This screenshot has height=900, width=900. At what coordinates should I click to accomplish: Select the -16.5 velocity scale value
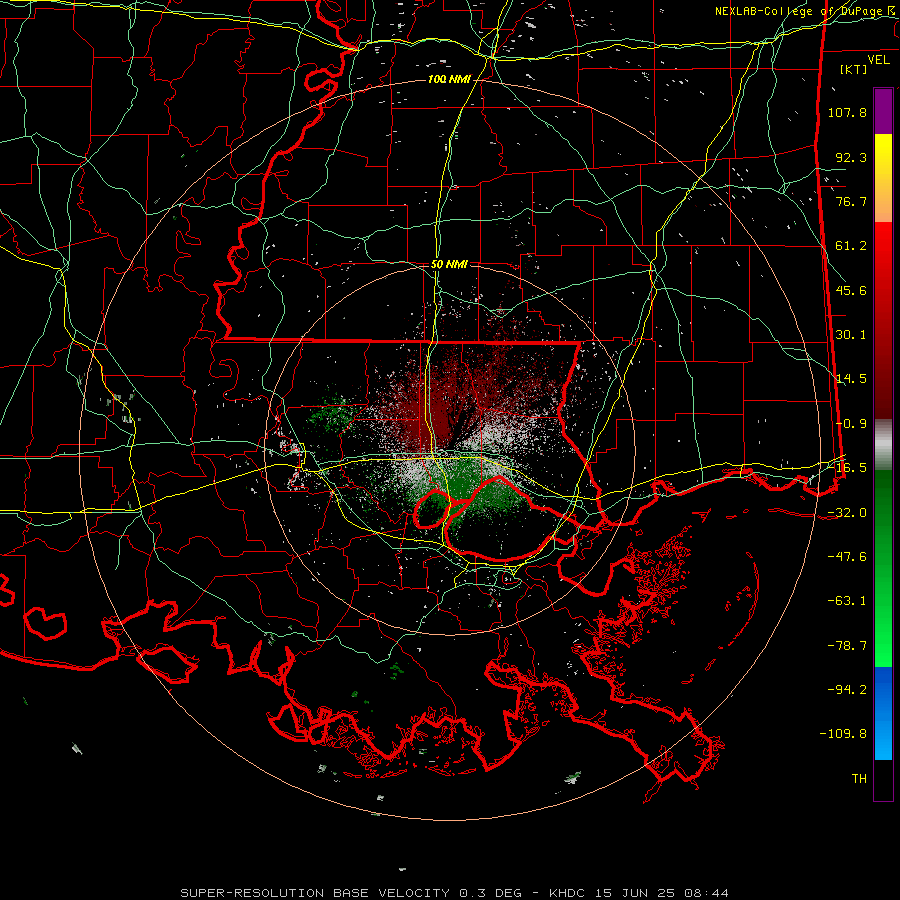(x=847, y=468)
